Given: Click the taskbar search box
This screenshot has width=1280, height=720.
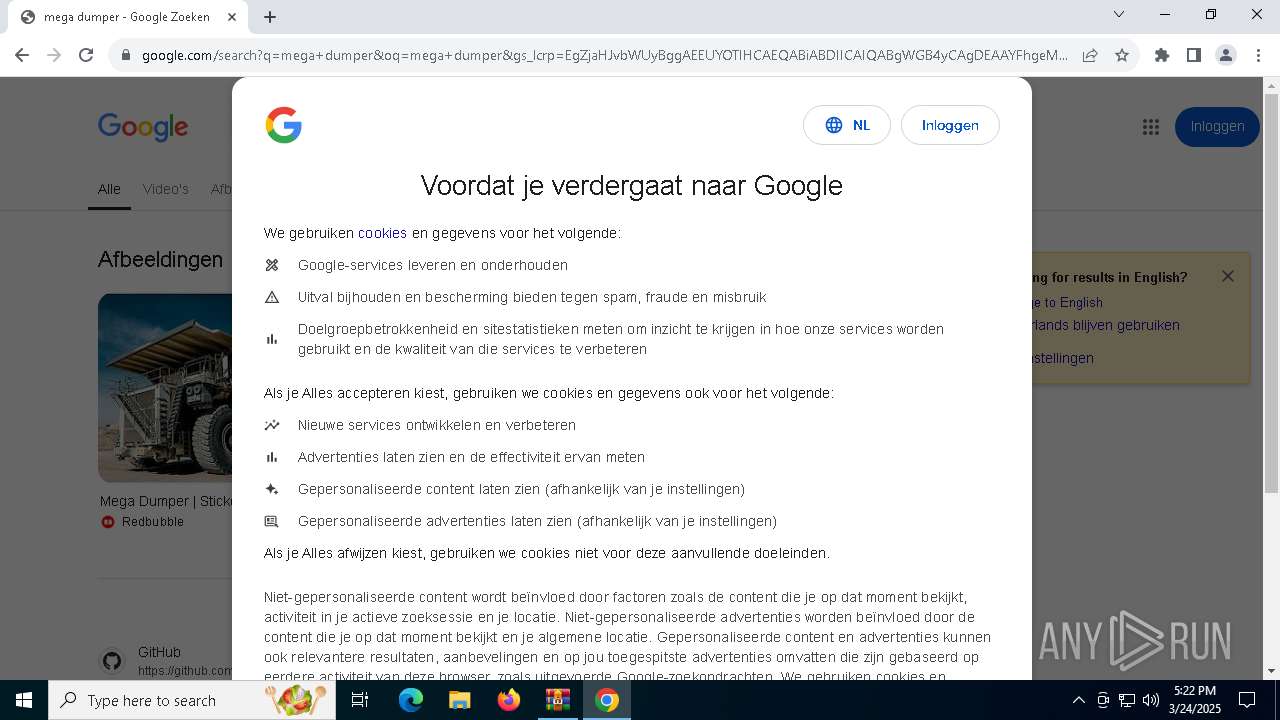Looking at the screenshot, I should coord(192,700).
